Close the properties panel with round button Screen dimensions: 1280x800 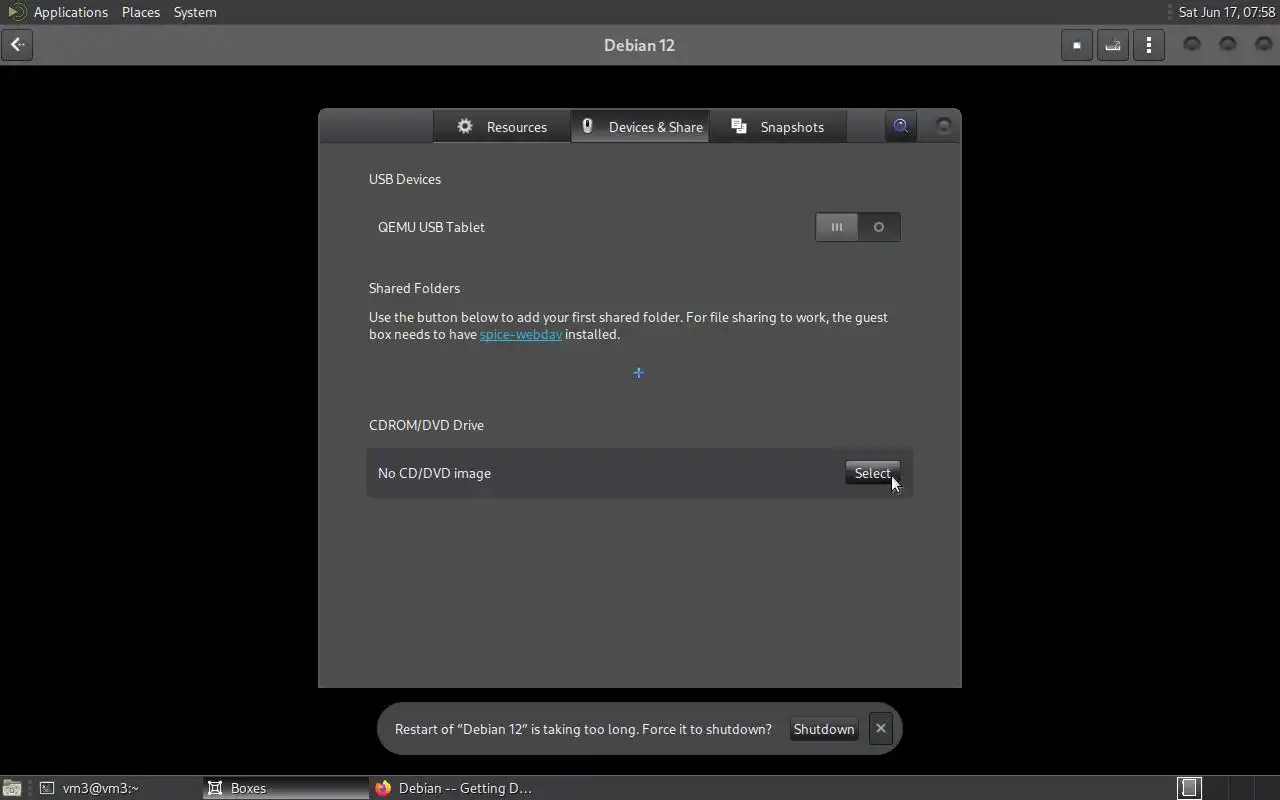click(x=943, y=126)
